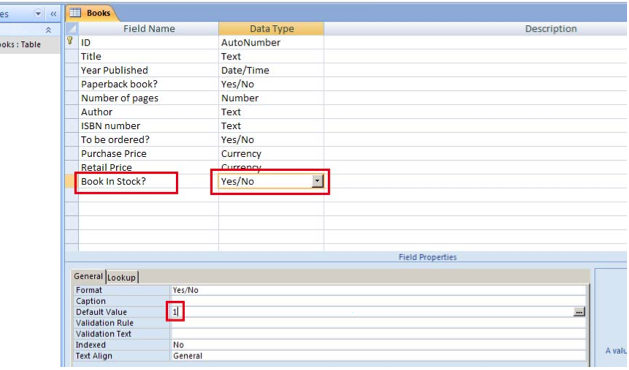Image resolution: width=629 pixels, height=370 pixels.
Task: Click Text data type for ISBN number
Action: pos(271,126)
